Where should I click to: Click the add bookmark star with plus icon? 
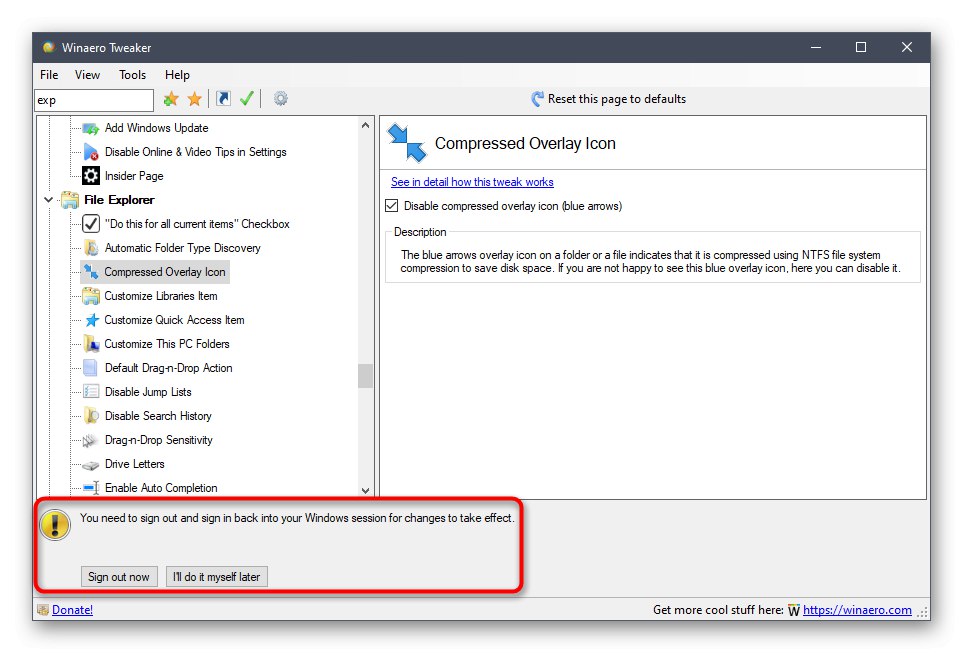(171, 99)
